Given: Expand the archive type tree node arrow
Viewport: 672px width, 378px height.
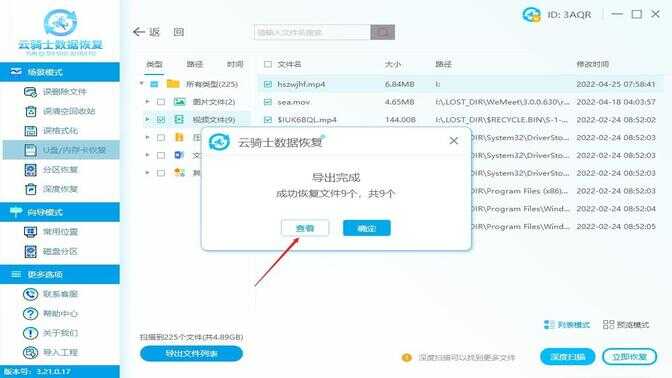Looking at the screenshot, I should point(147,137).
